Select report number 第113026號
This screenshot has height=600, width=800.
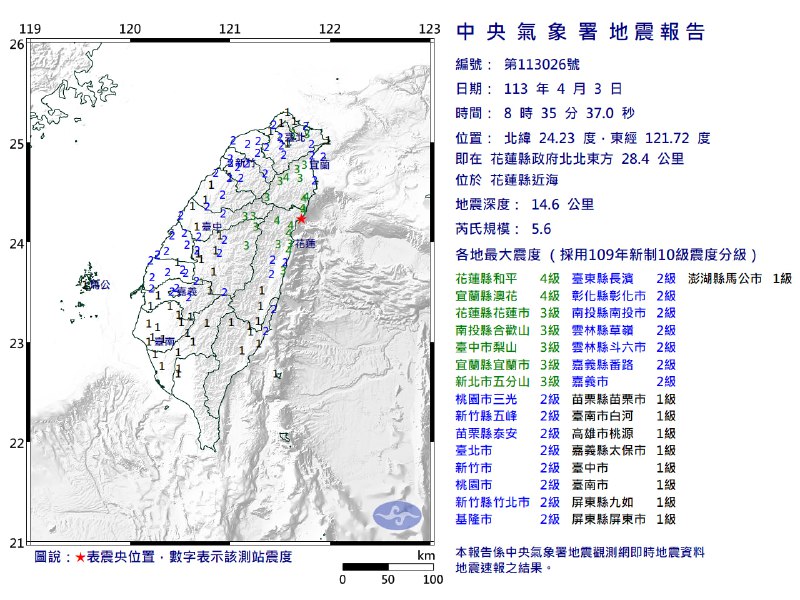tap(542, 65)
